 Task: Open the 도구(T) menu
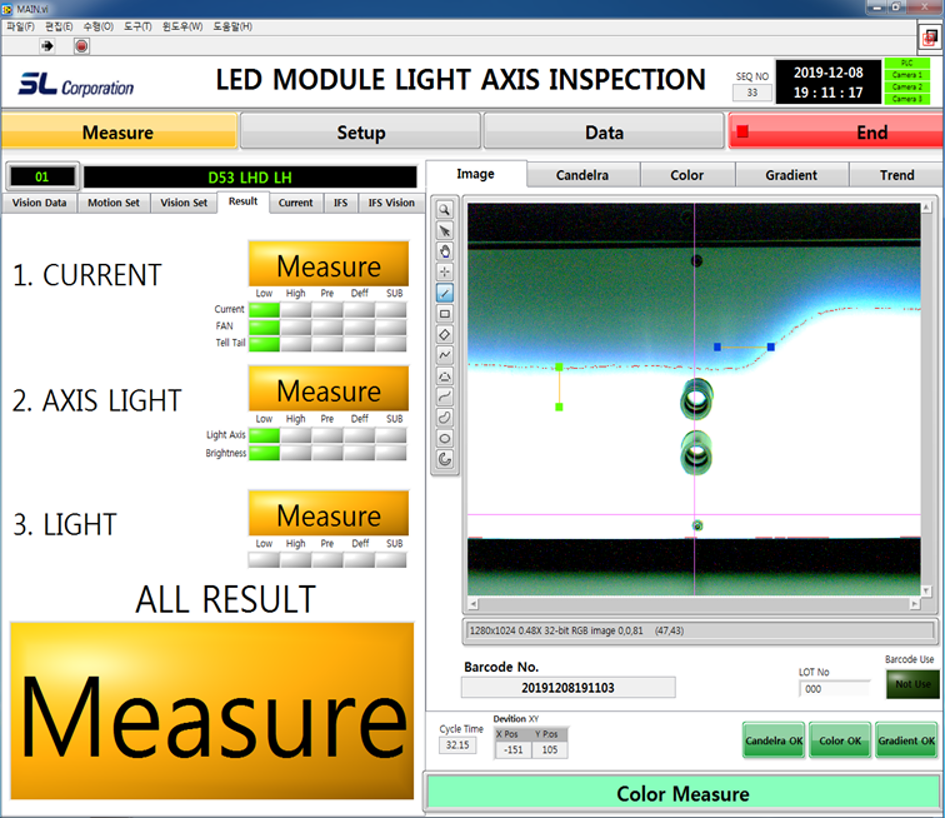137,26
